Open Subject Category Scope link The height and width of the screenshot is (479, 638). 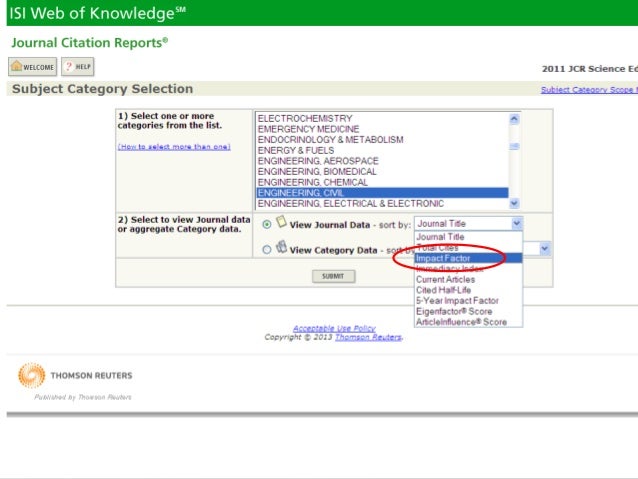click(x=589, y=90)
